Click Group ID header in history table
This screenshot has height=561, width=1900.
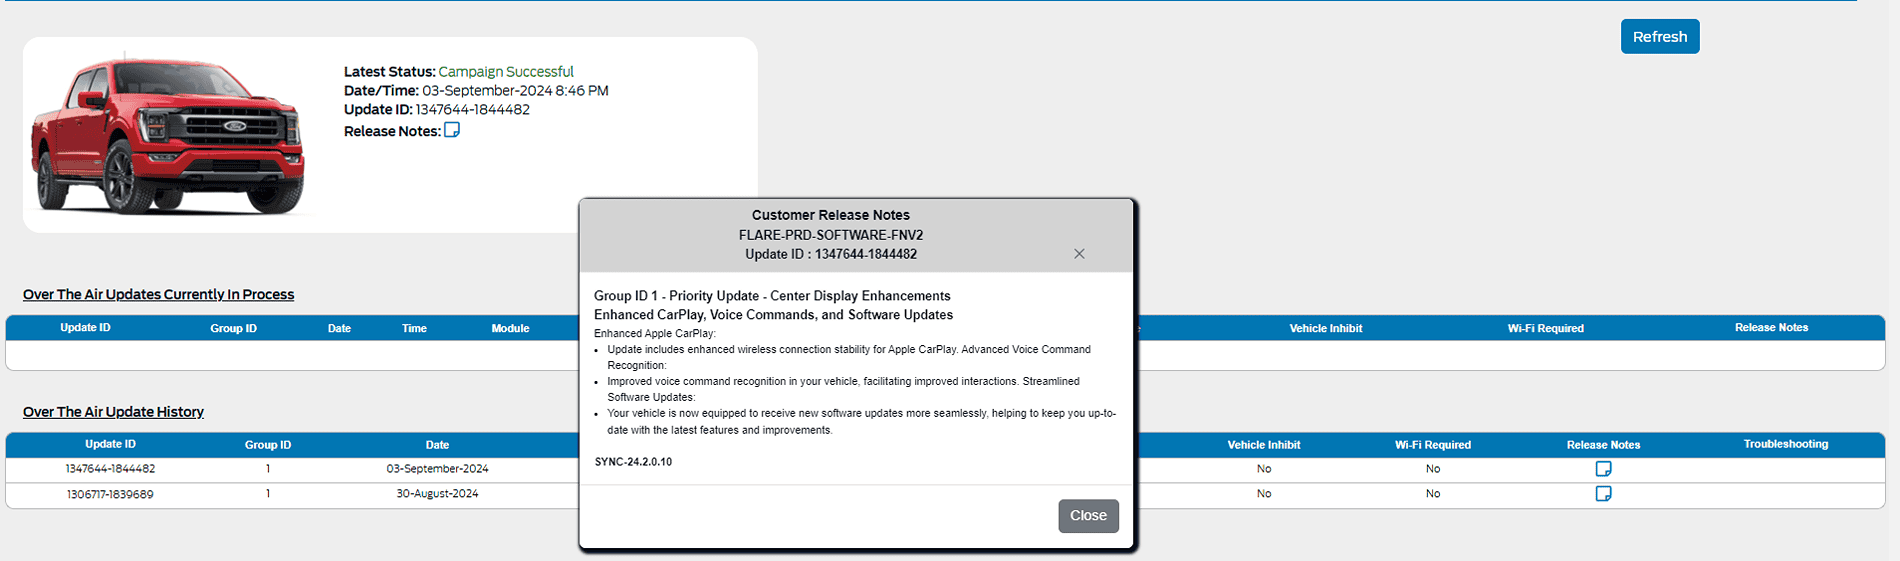pyautogui.click(x=268, y=445)
